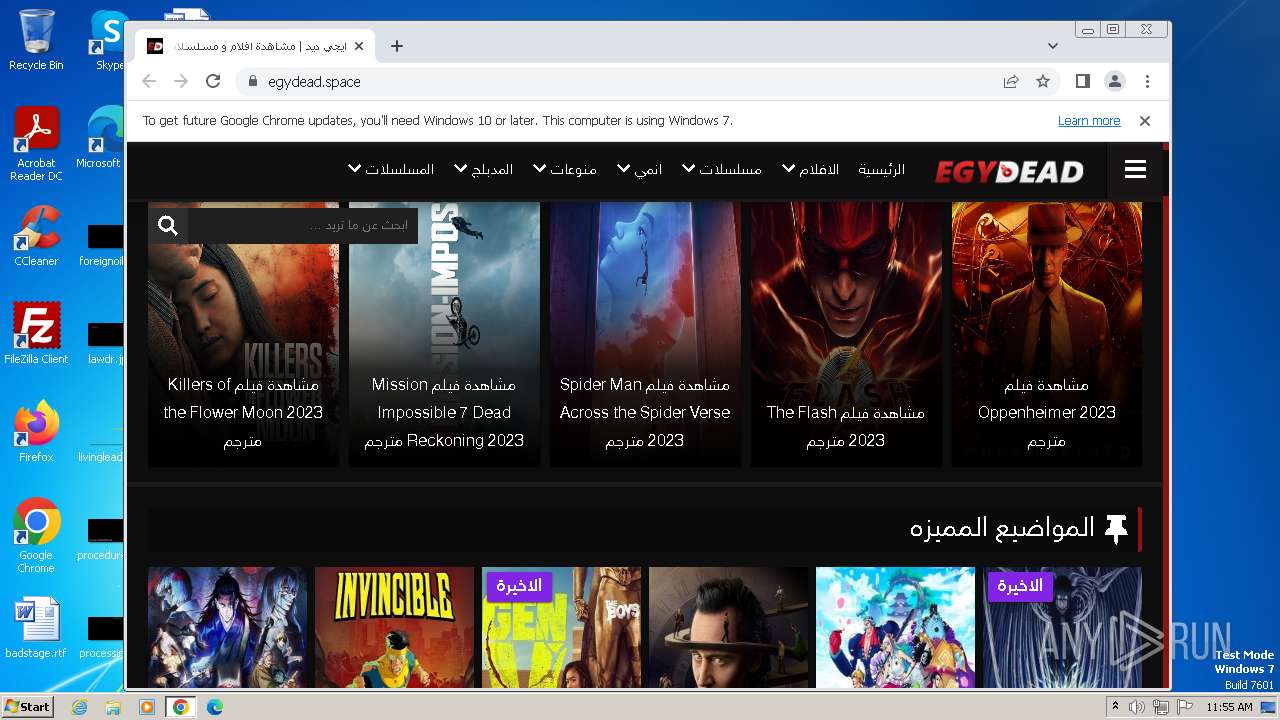Screen dimensions: 1280x720
Task: Expand the مسلسلات dropdown menu
Action: click(721, 170)
